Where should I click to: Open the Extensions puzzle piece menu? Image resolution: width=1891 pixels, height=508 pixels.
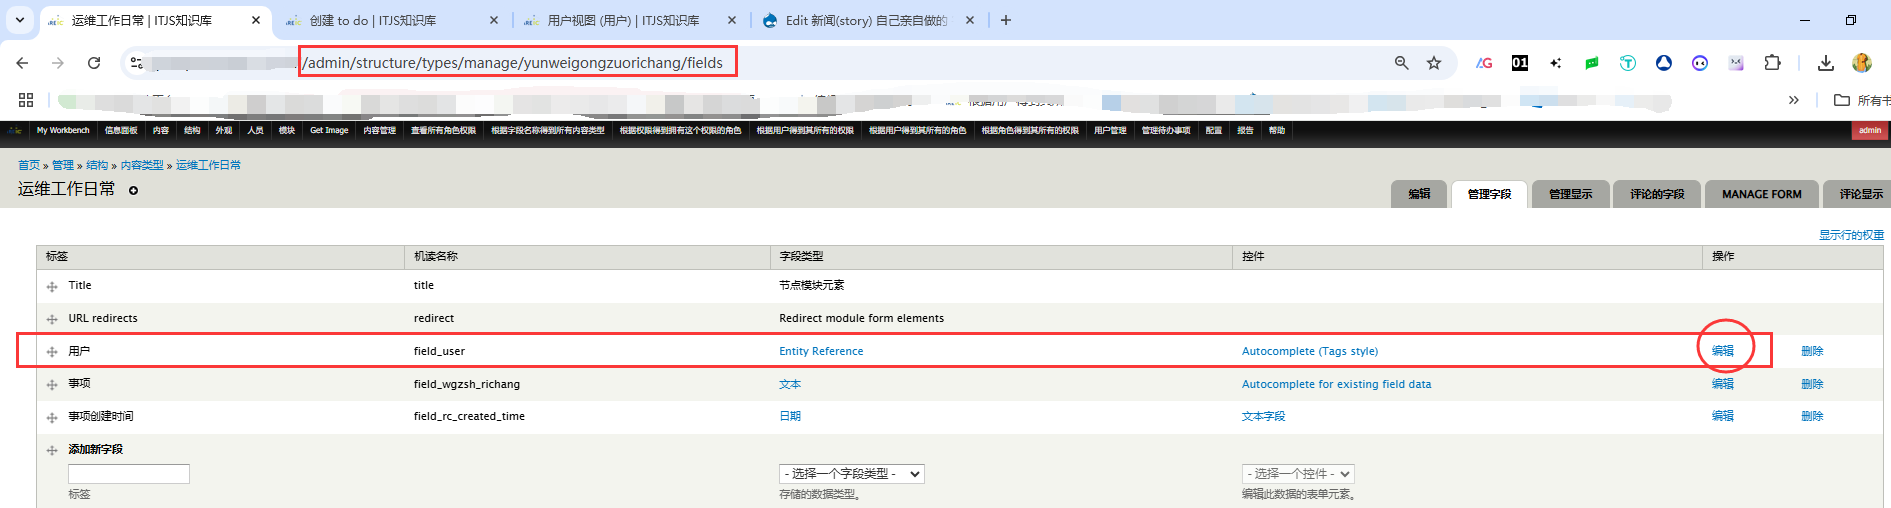pos(1772,63)
